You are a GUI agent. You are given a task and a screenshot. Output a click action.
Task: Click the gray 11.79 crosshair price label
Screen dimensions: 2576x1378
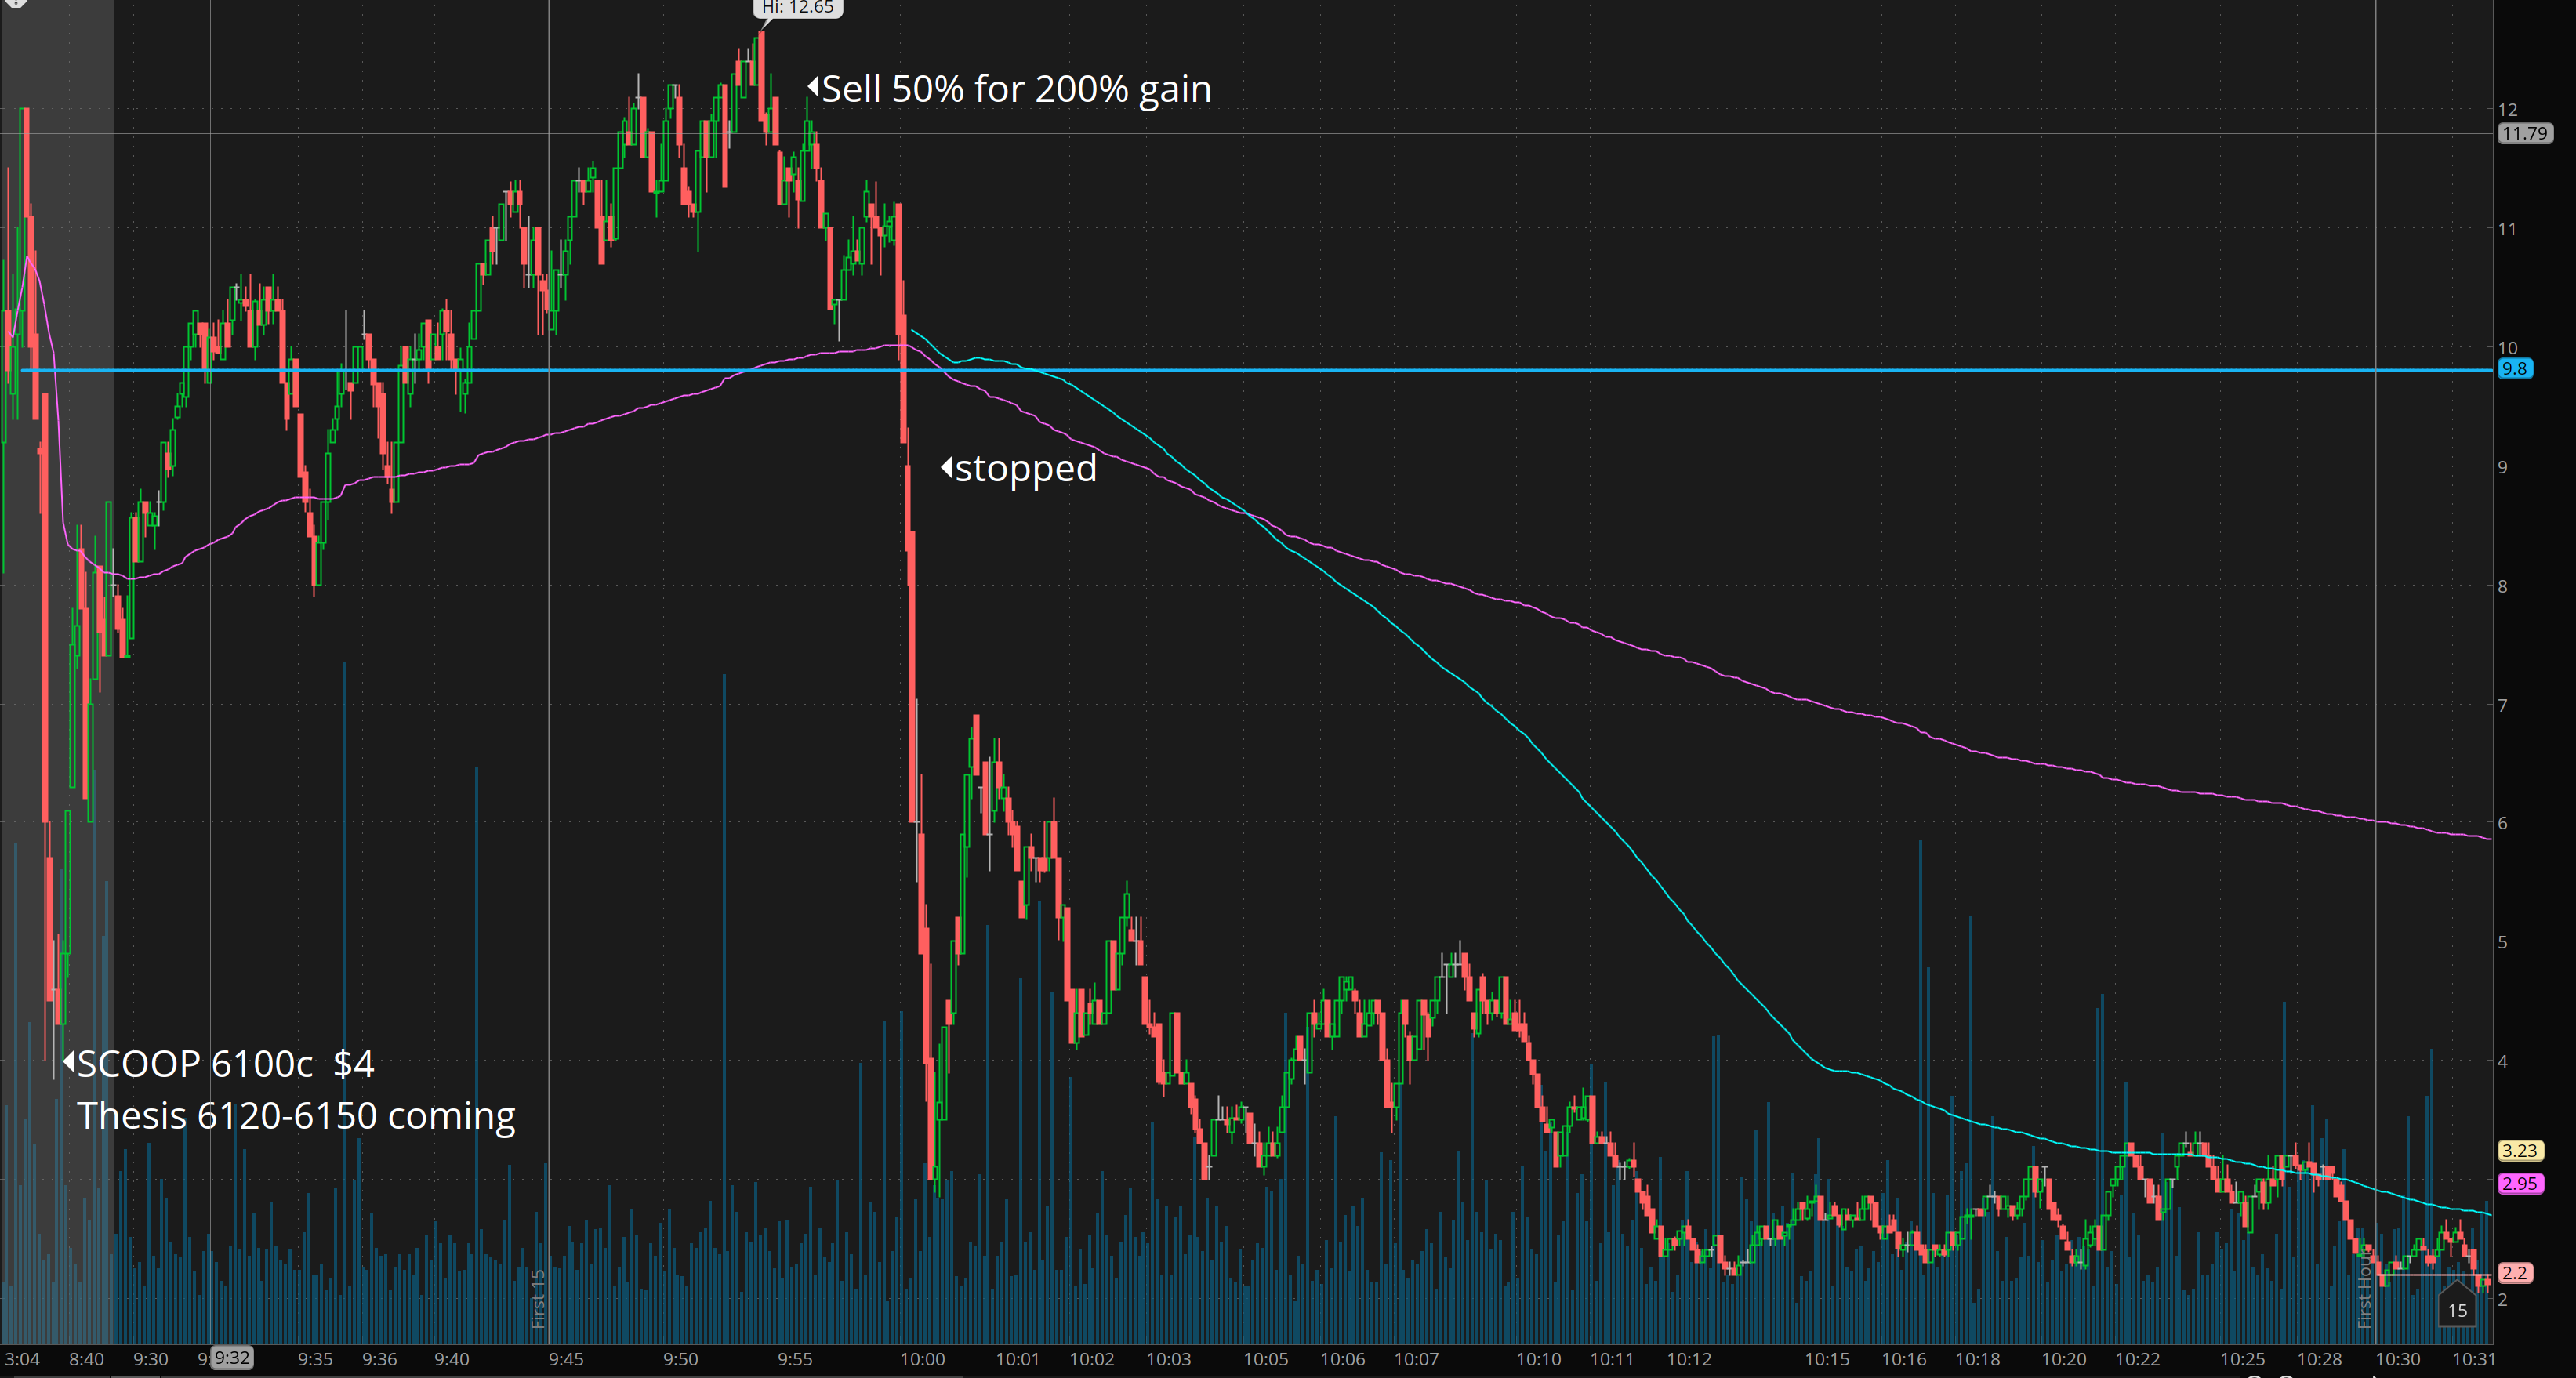coord(2524,133)
